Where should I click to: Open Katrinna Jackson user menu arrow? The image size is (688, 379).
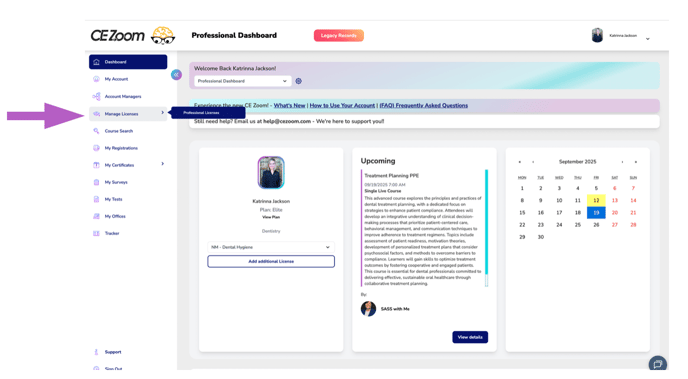click(647, 39)
